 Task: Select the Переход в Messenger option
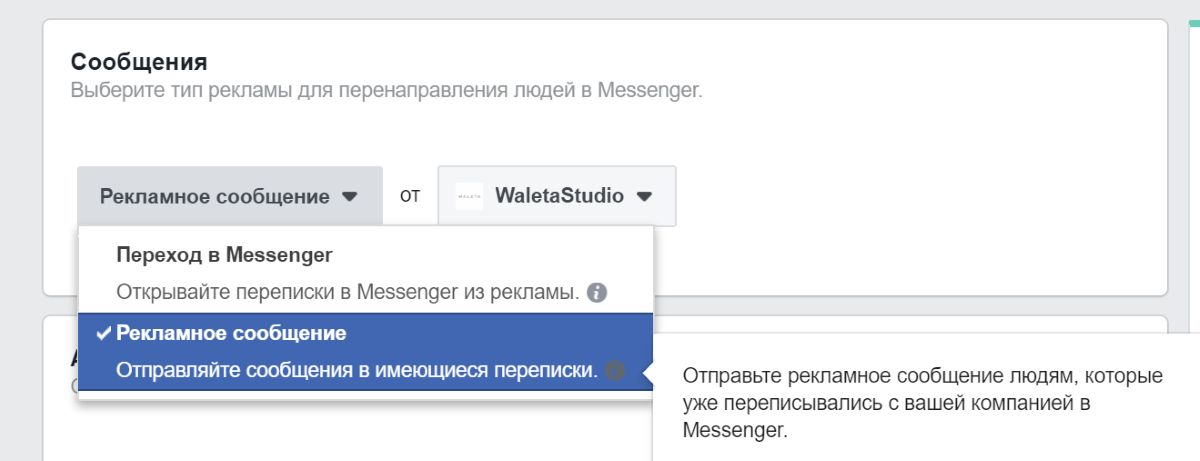click(x=224, y=255)
